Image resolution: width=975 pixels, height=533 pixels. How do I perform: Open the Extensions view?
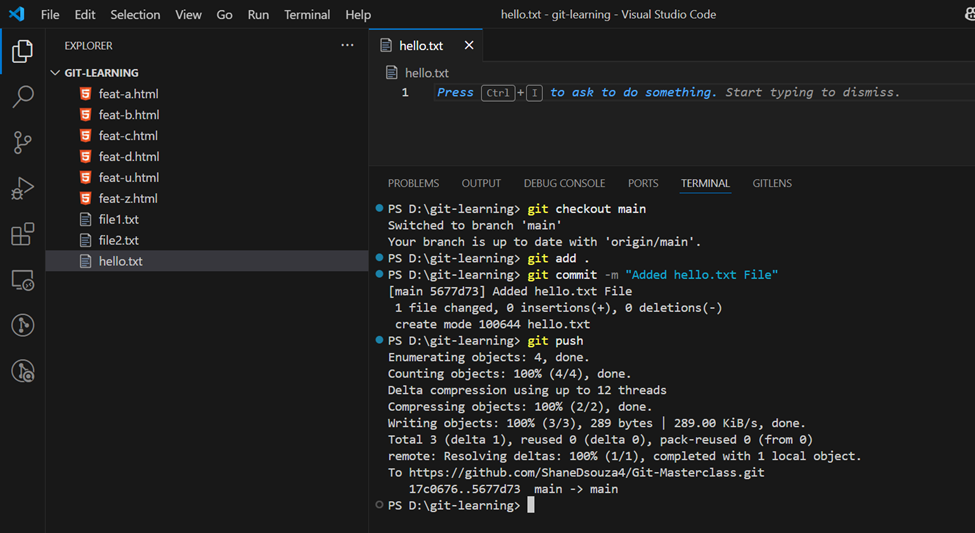tap(22, 234)
